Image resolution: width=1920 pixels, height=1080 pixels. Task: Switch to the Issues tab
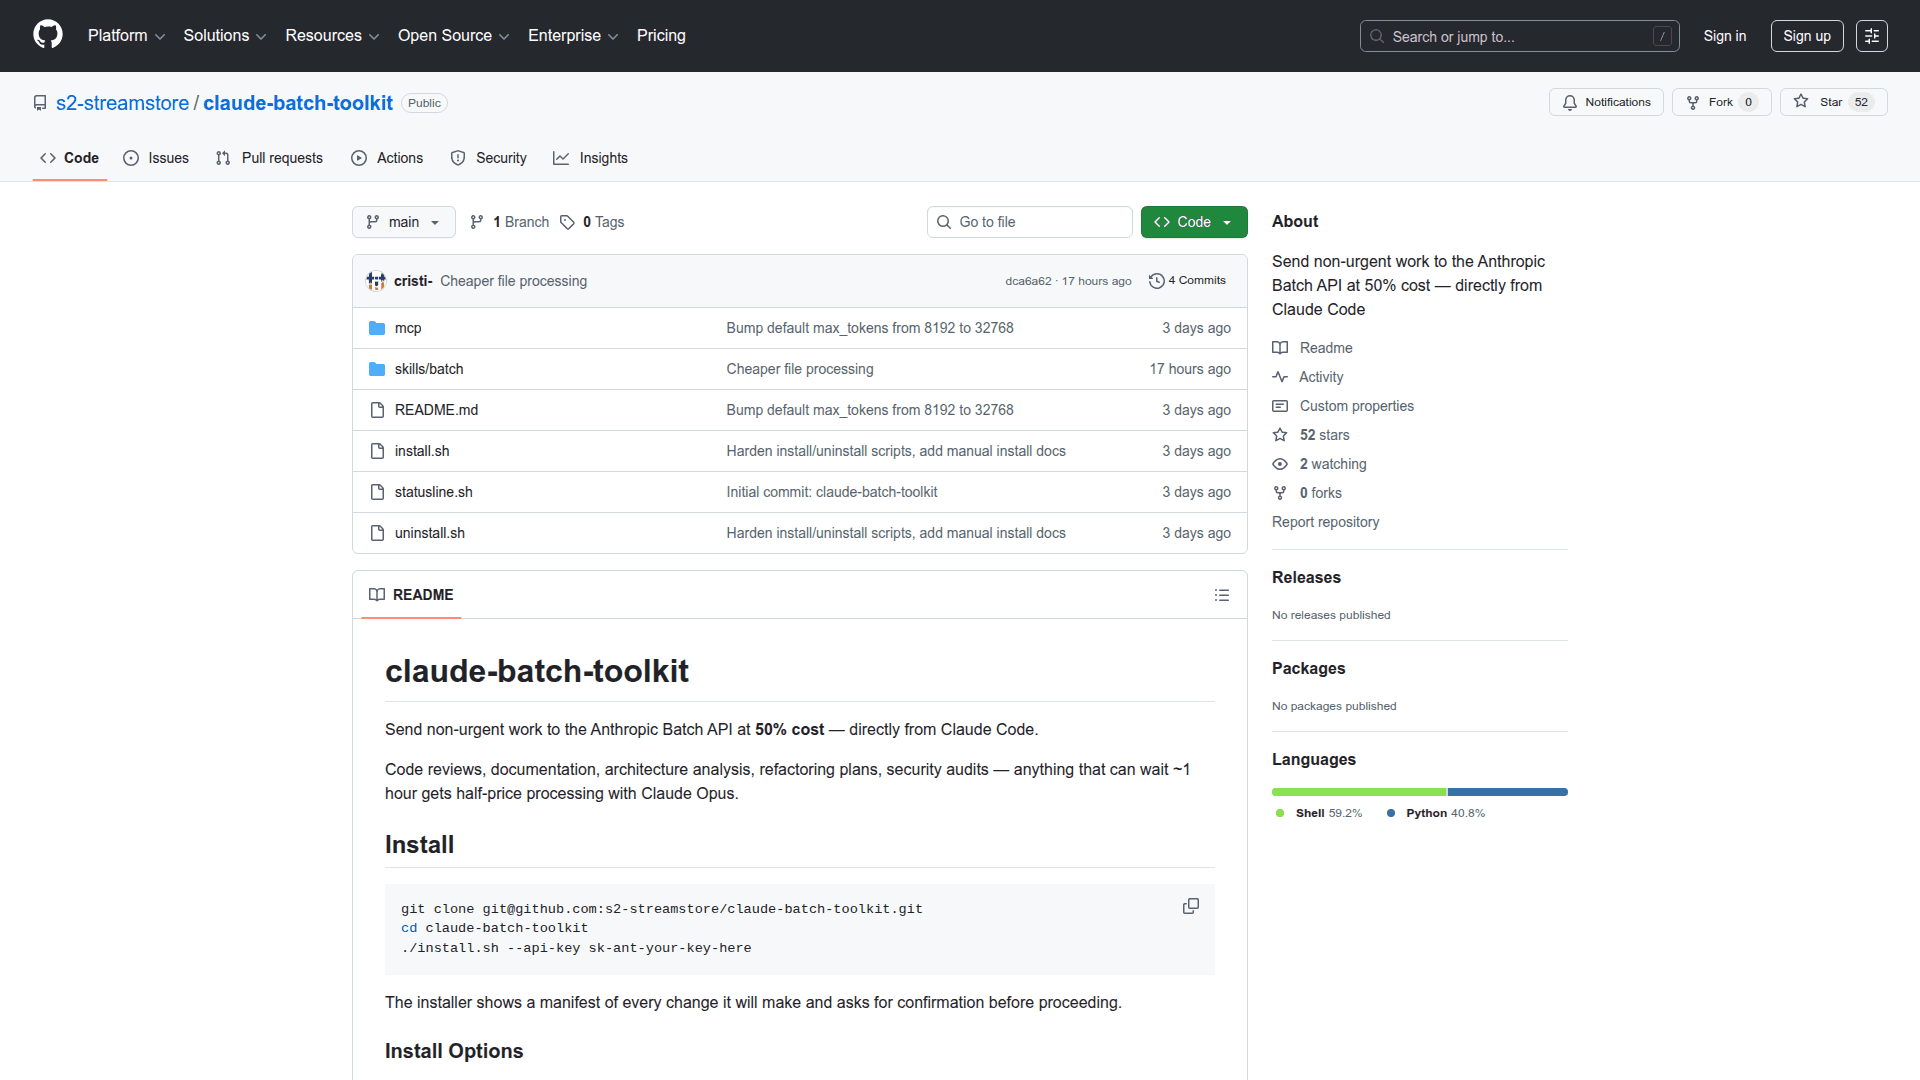[x=156, y=158]
